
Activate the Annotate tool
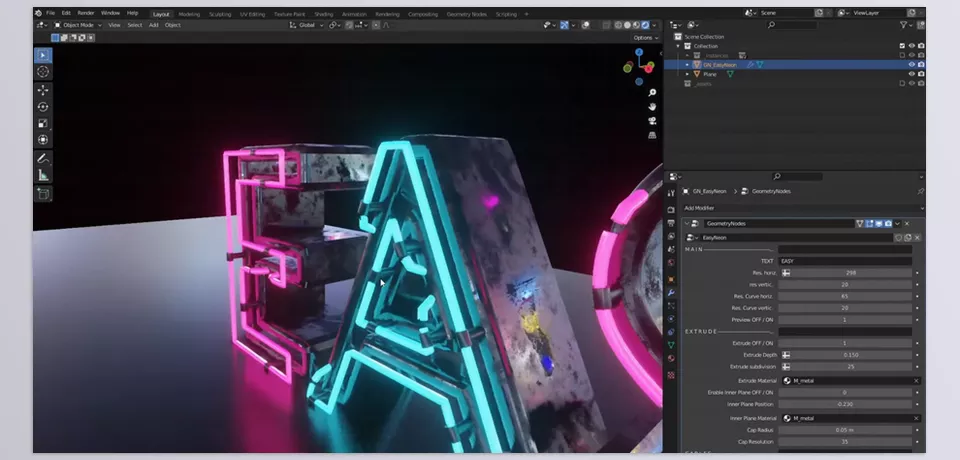pyautogui.click(x=43, y=159)
